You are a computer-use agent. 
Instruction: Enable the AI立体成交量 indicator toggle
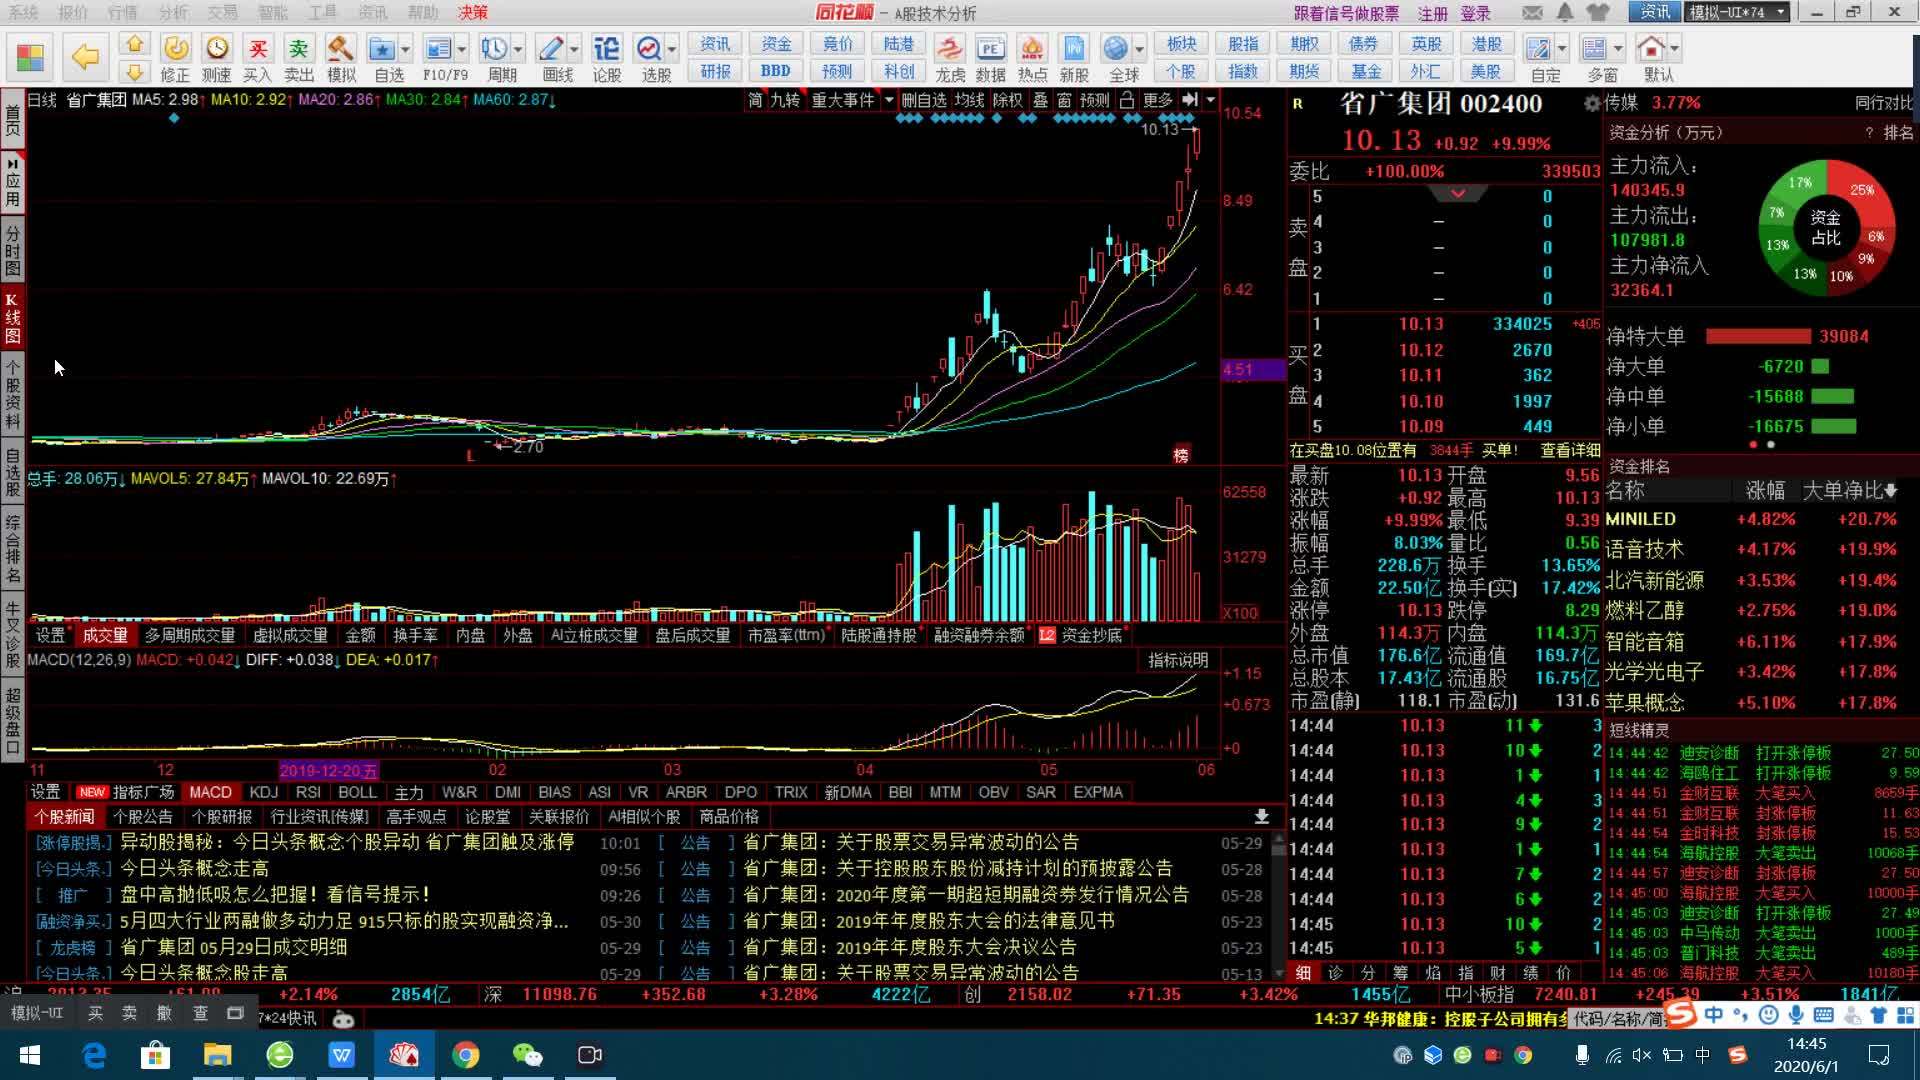click(x=591, y=634)
